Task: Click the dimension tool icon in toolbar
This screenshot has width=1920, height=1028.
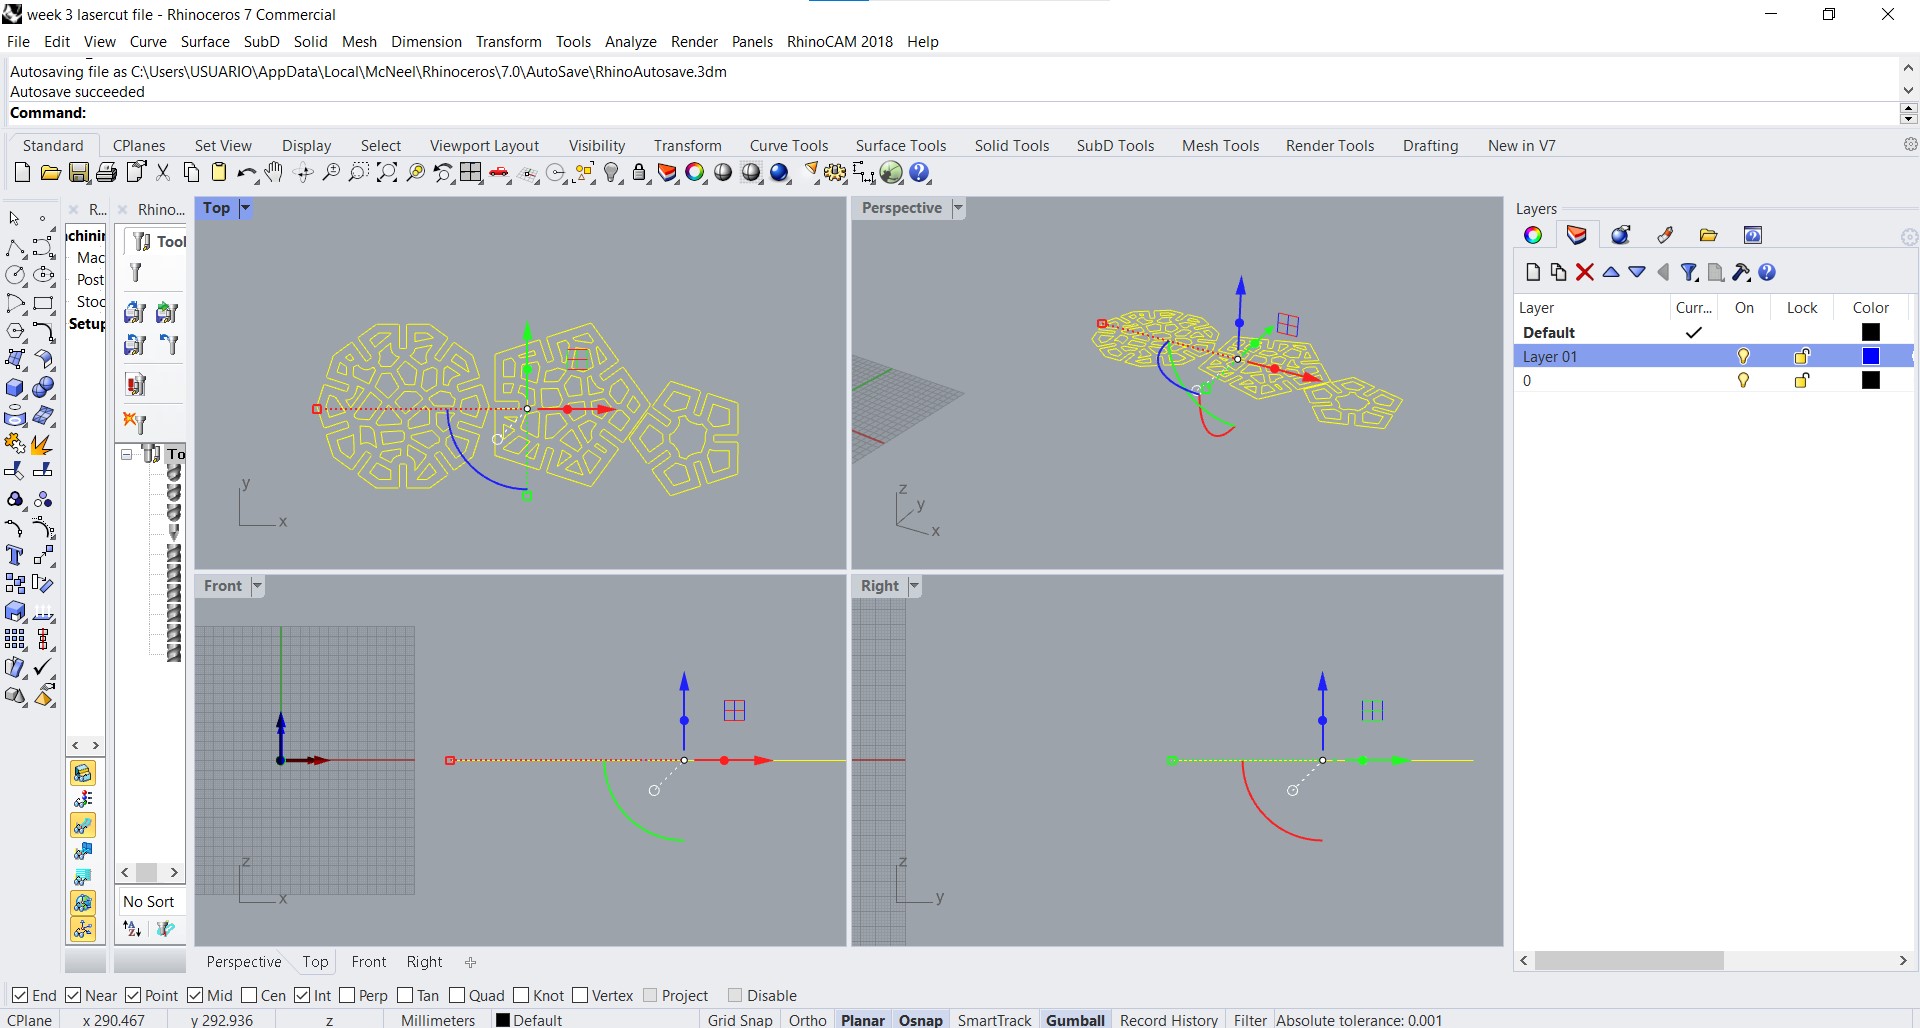Action: pos(862,173)
